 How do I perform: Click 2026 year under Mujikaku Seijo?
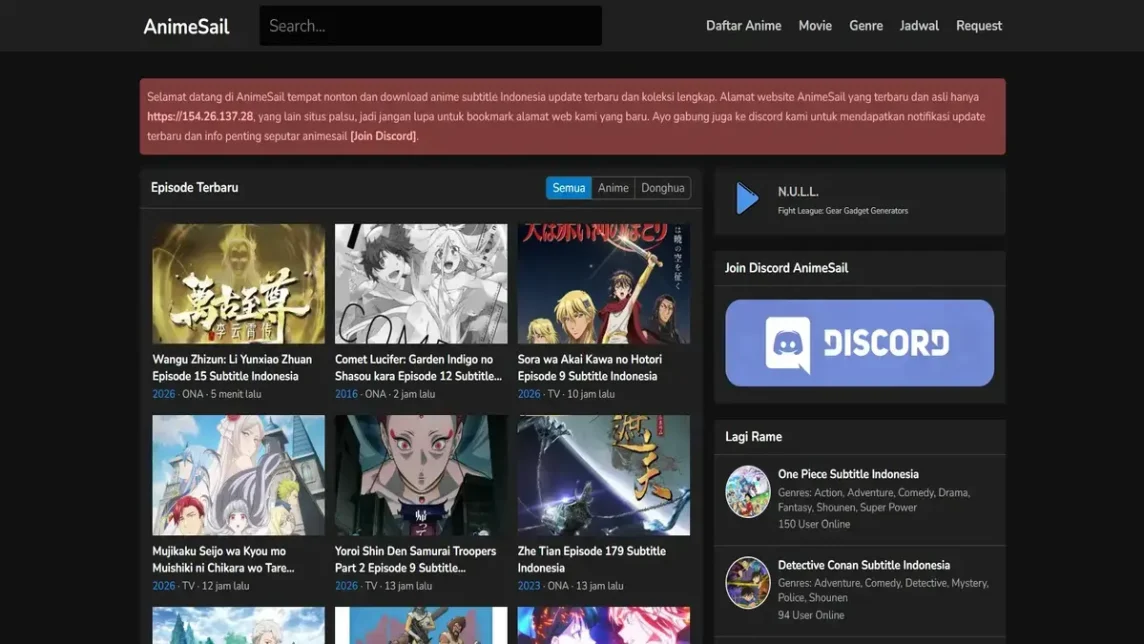pyautogui.click(x=163, y=586)
